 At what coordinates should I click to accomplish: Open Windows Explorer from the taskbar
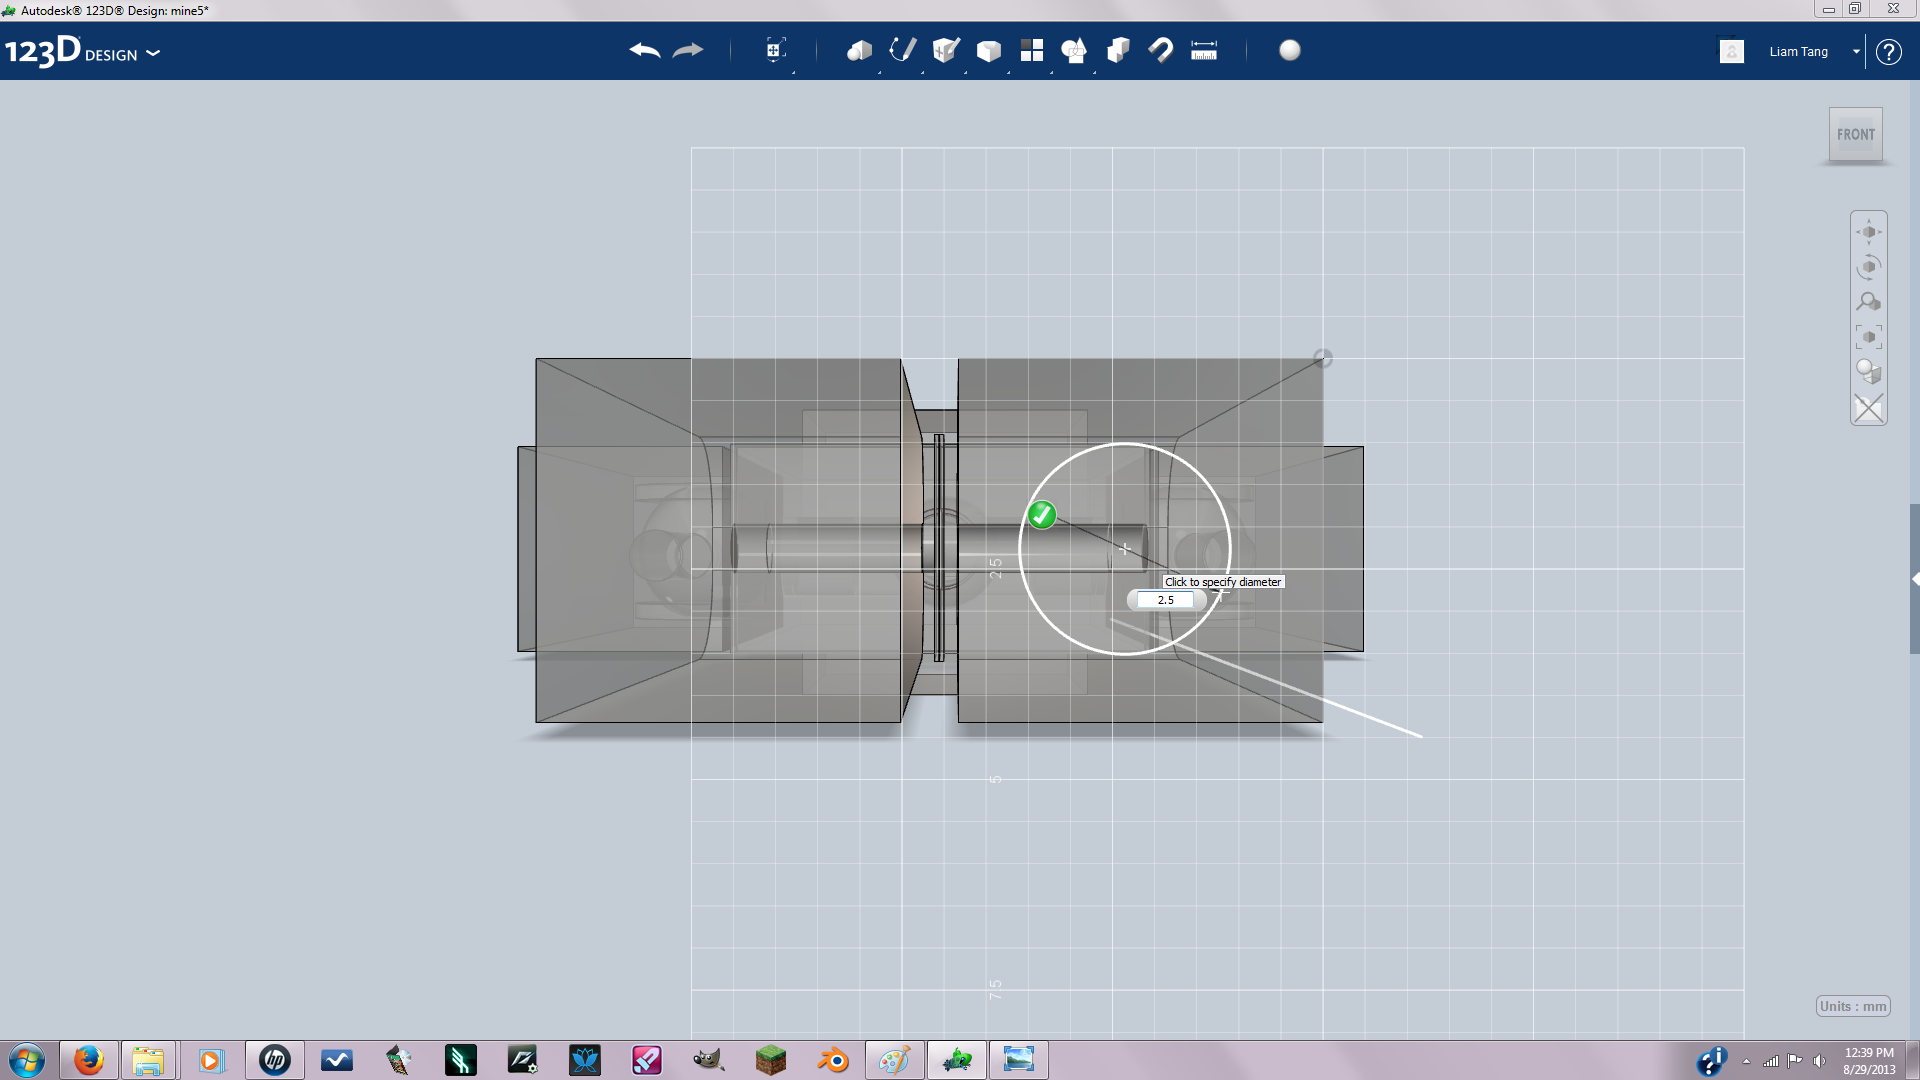point(149,1060)
